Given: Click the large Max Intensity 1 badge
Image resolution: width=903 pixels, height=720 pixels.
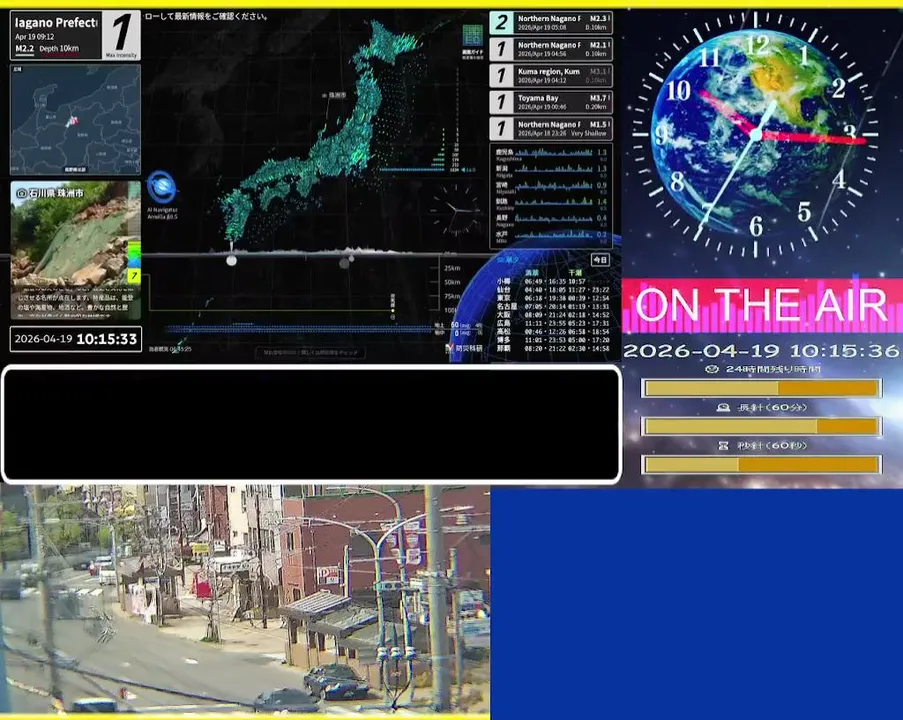Looking at the screenshot, I should (x=121, y=35).
